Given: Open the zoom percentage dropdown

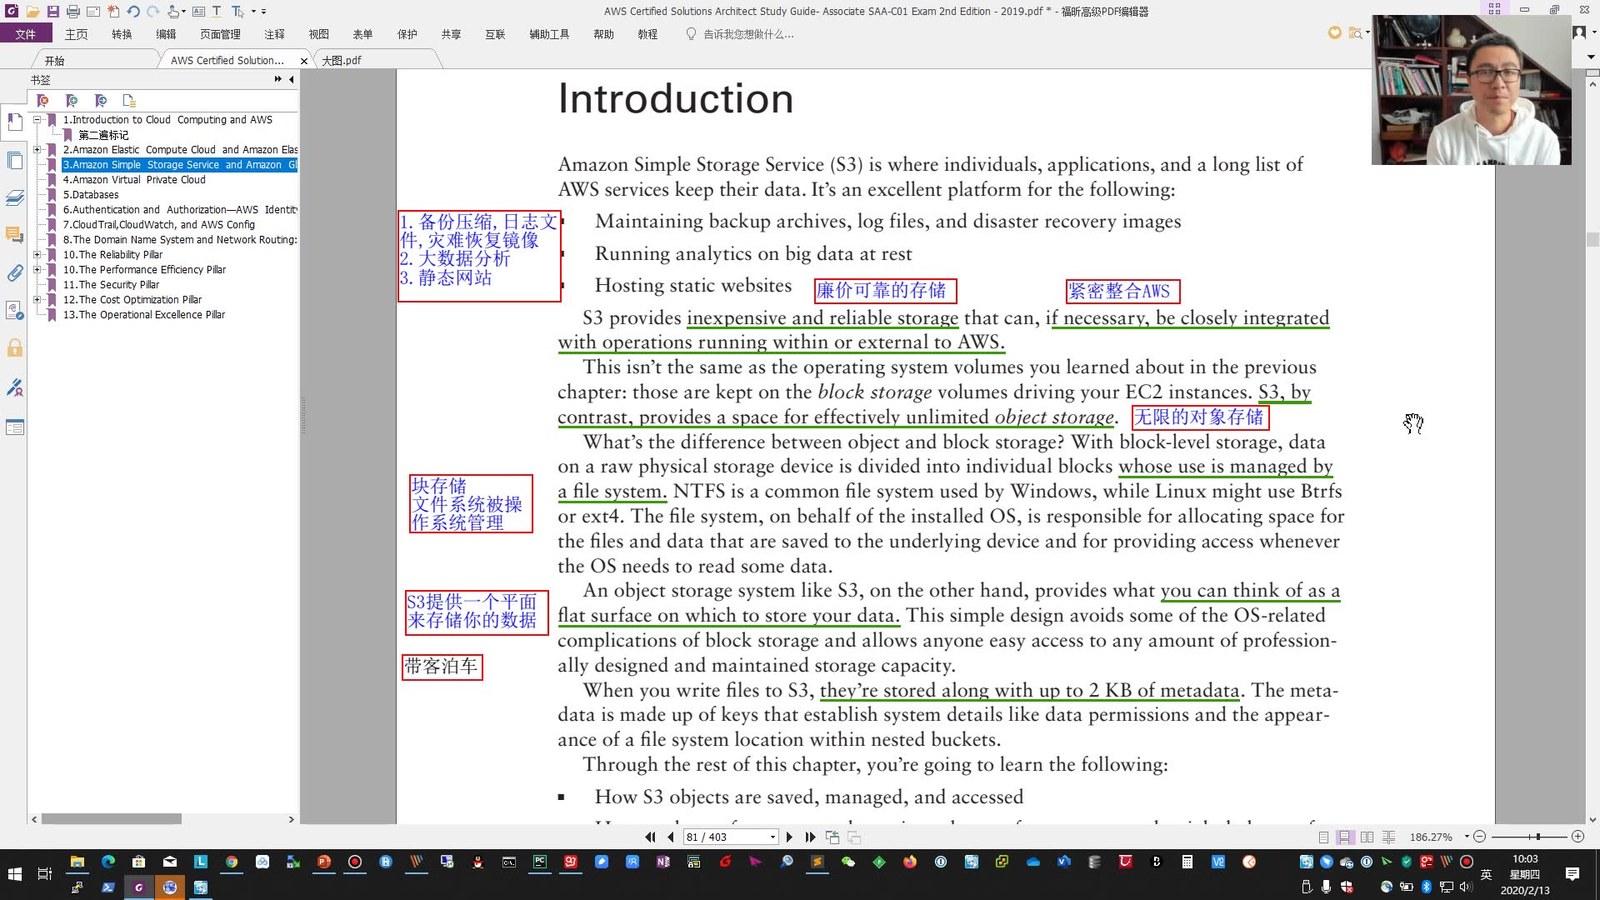Looking at the screenshot, I should [x=1467, y=837].
